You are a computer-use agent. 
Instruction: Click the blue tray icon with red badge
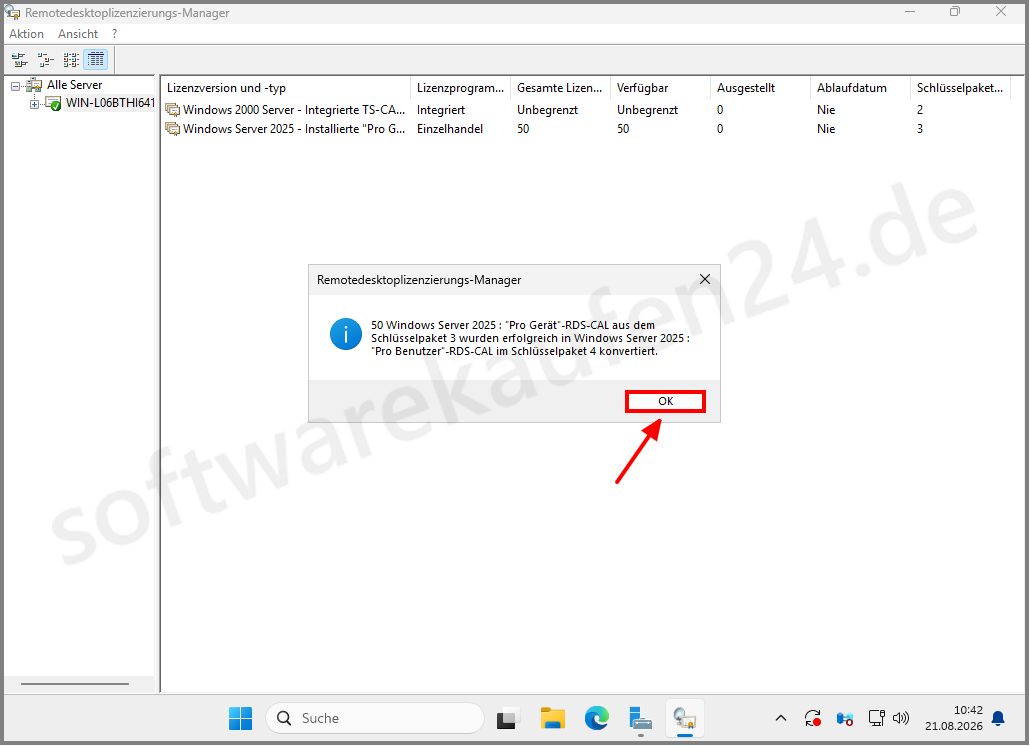point(845,718)
